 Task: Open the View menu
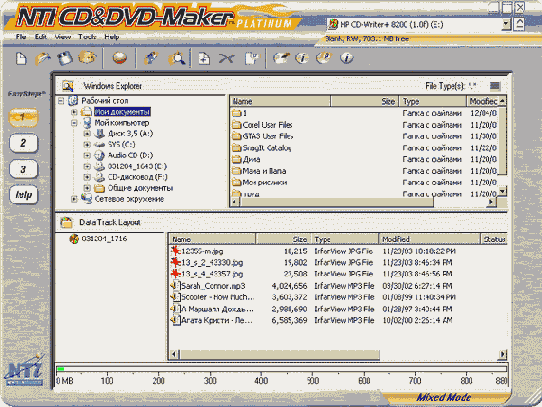pos(63,37)
